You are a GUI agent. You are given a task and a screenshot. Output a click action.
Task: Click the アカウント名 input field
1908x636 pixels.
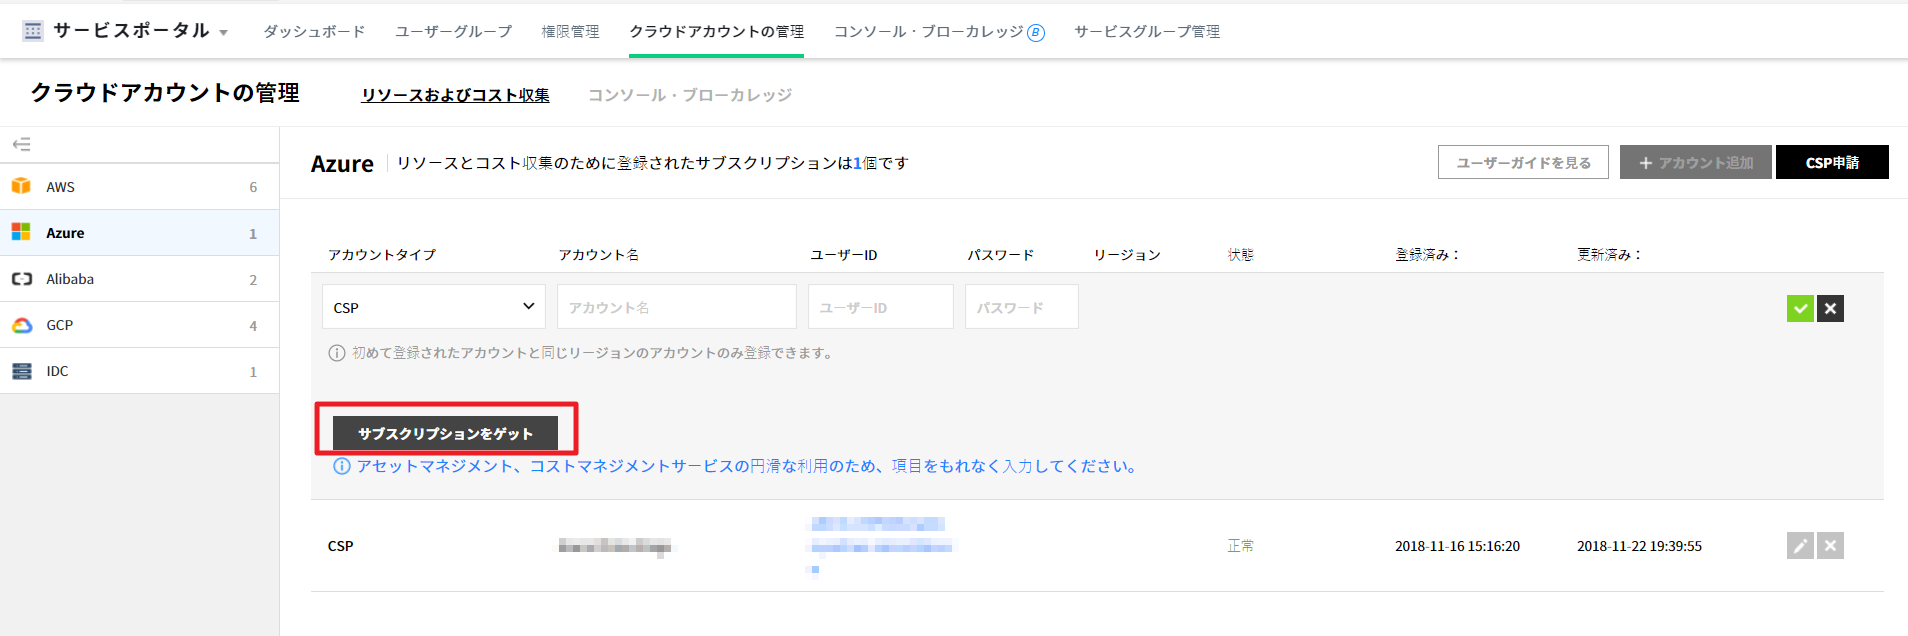coord(676,307)
